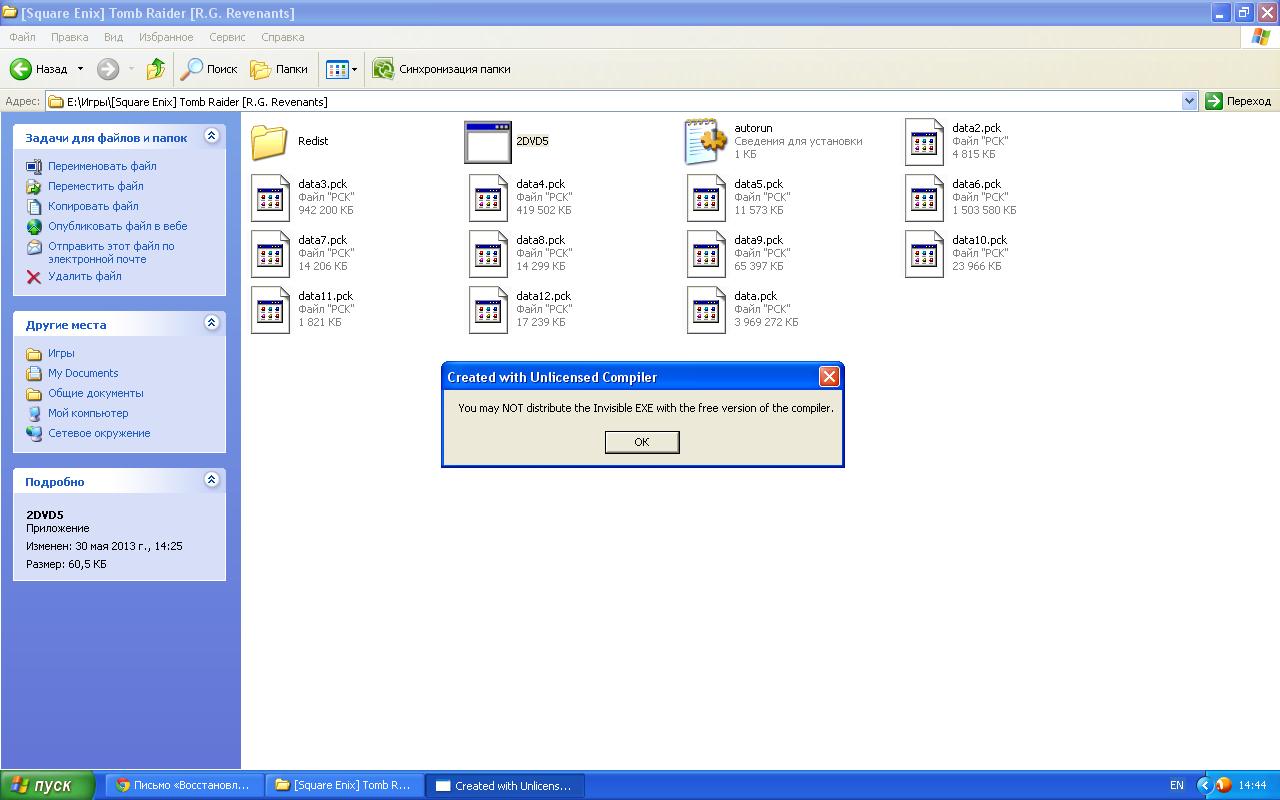Viewport: 1280px width, 800px height.
Task: Select the 2DVD5 application icon
Action: (488, 142)
